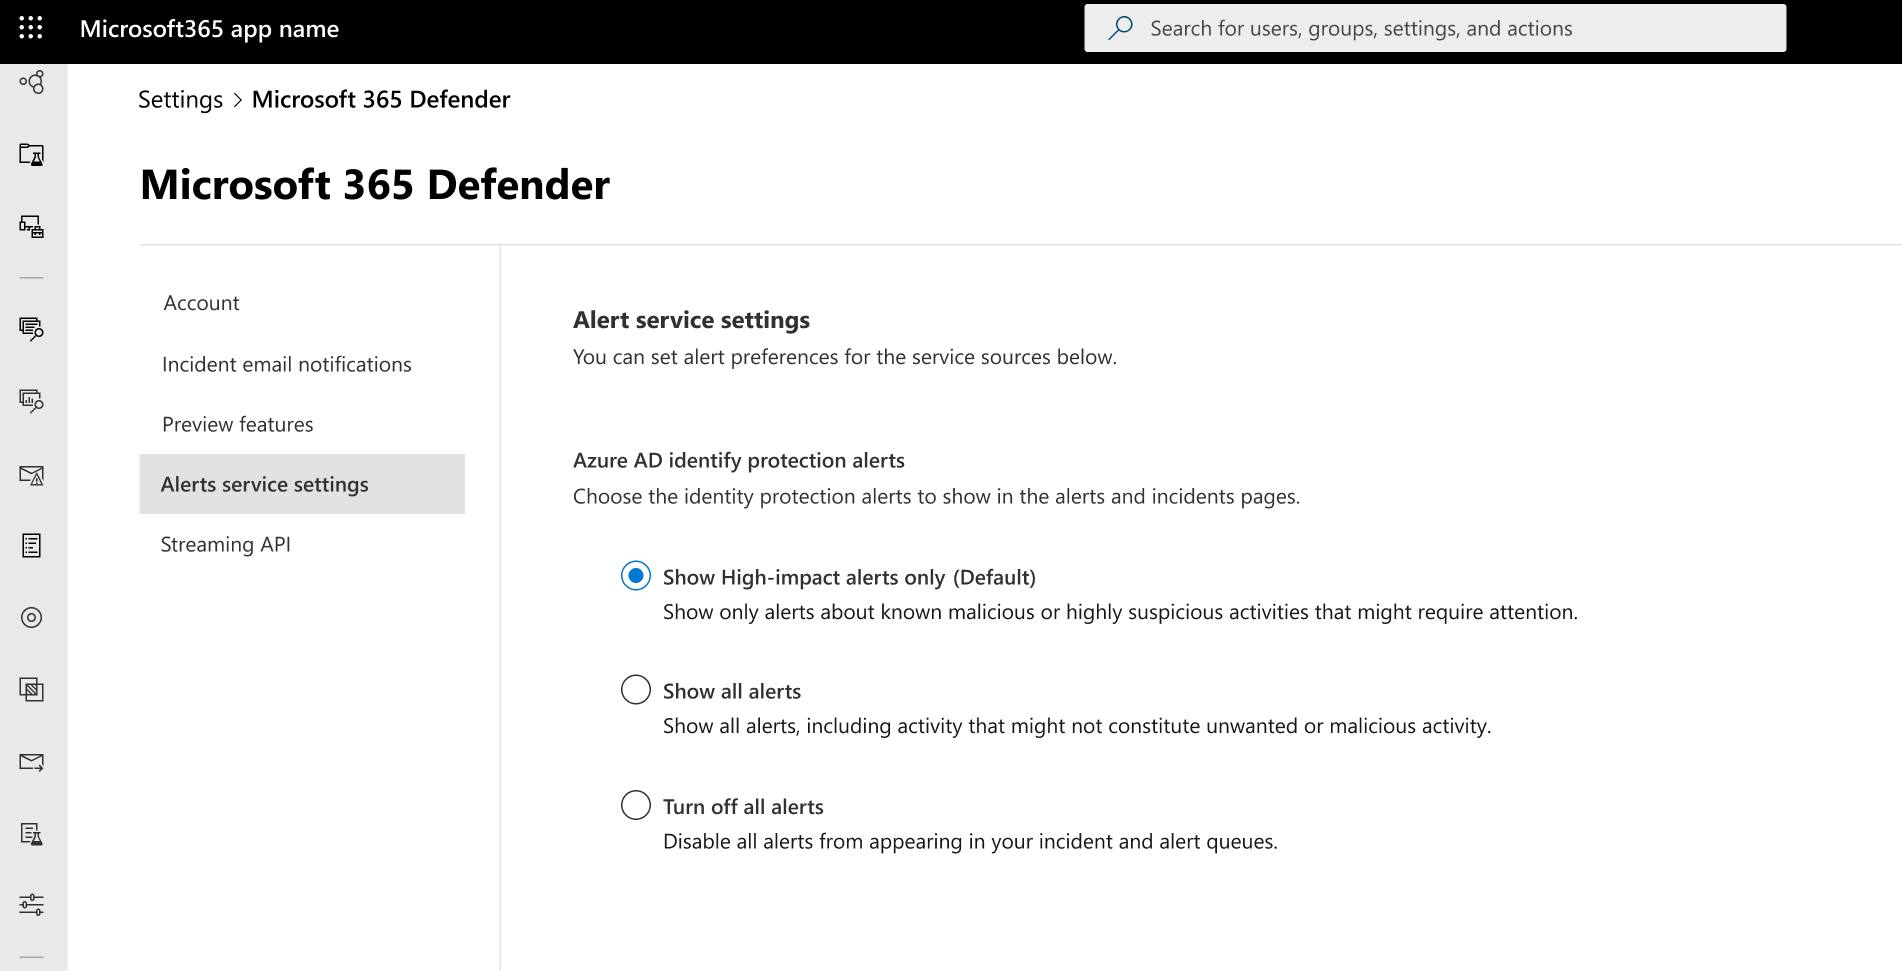Open the app launcher waffle grid
The width and height of the screenshot is (1902, 971).
pos(31,28)
